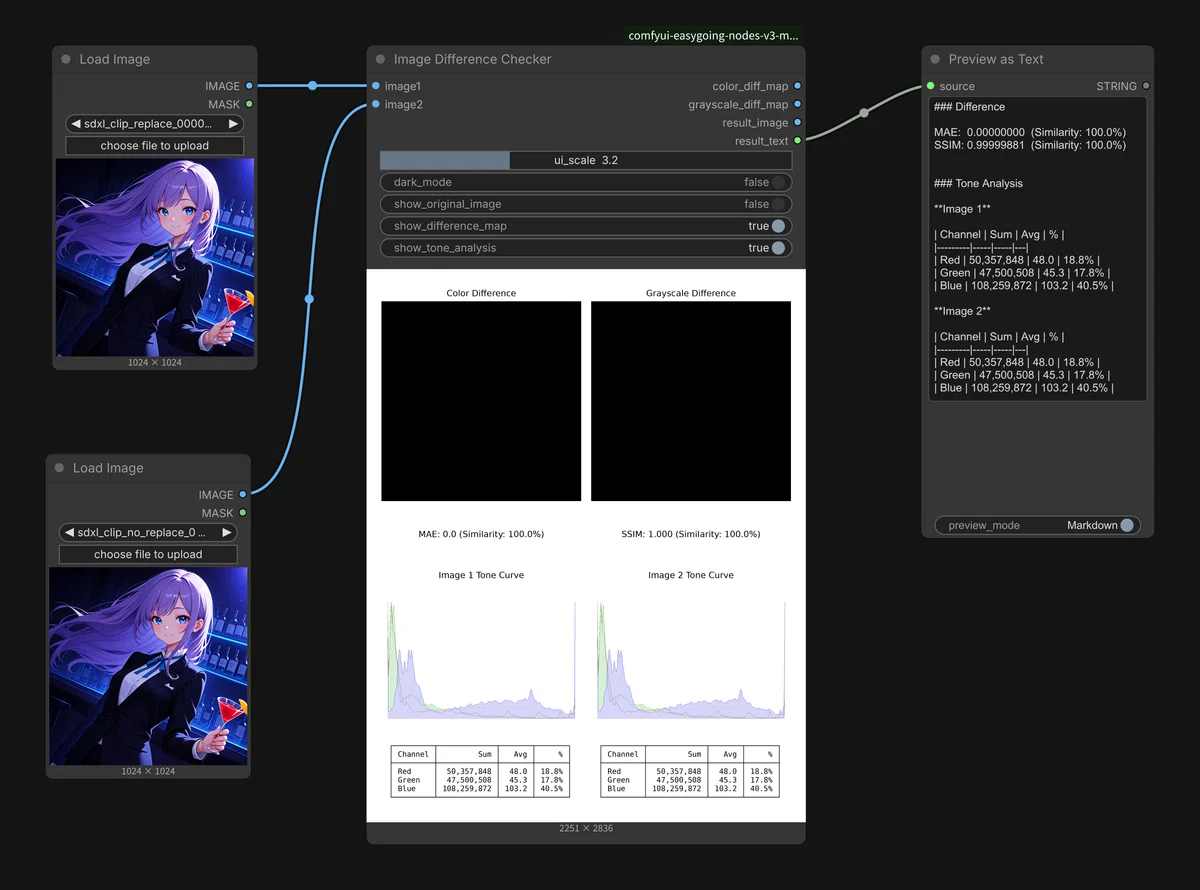Click the ### Tone Analysis heading text

click(x=978, y=183)
